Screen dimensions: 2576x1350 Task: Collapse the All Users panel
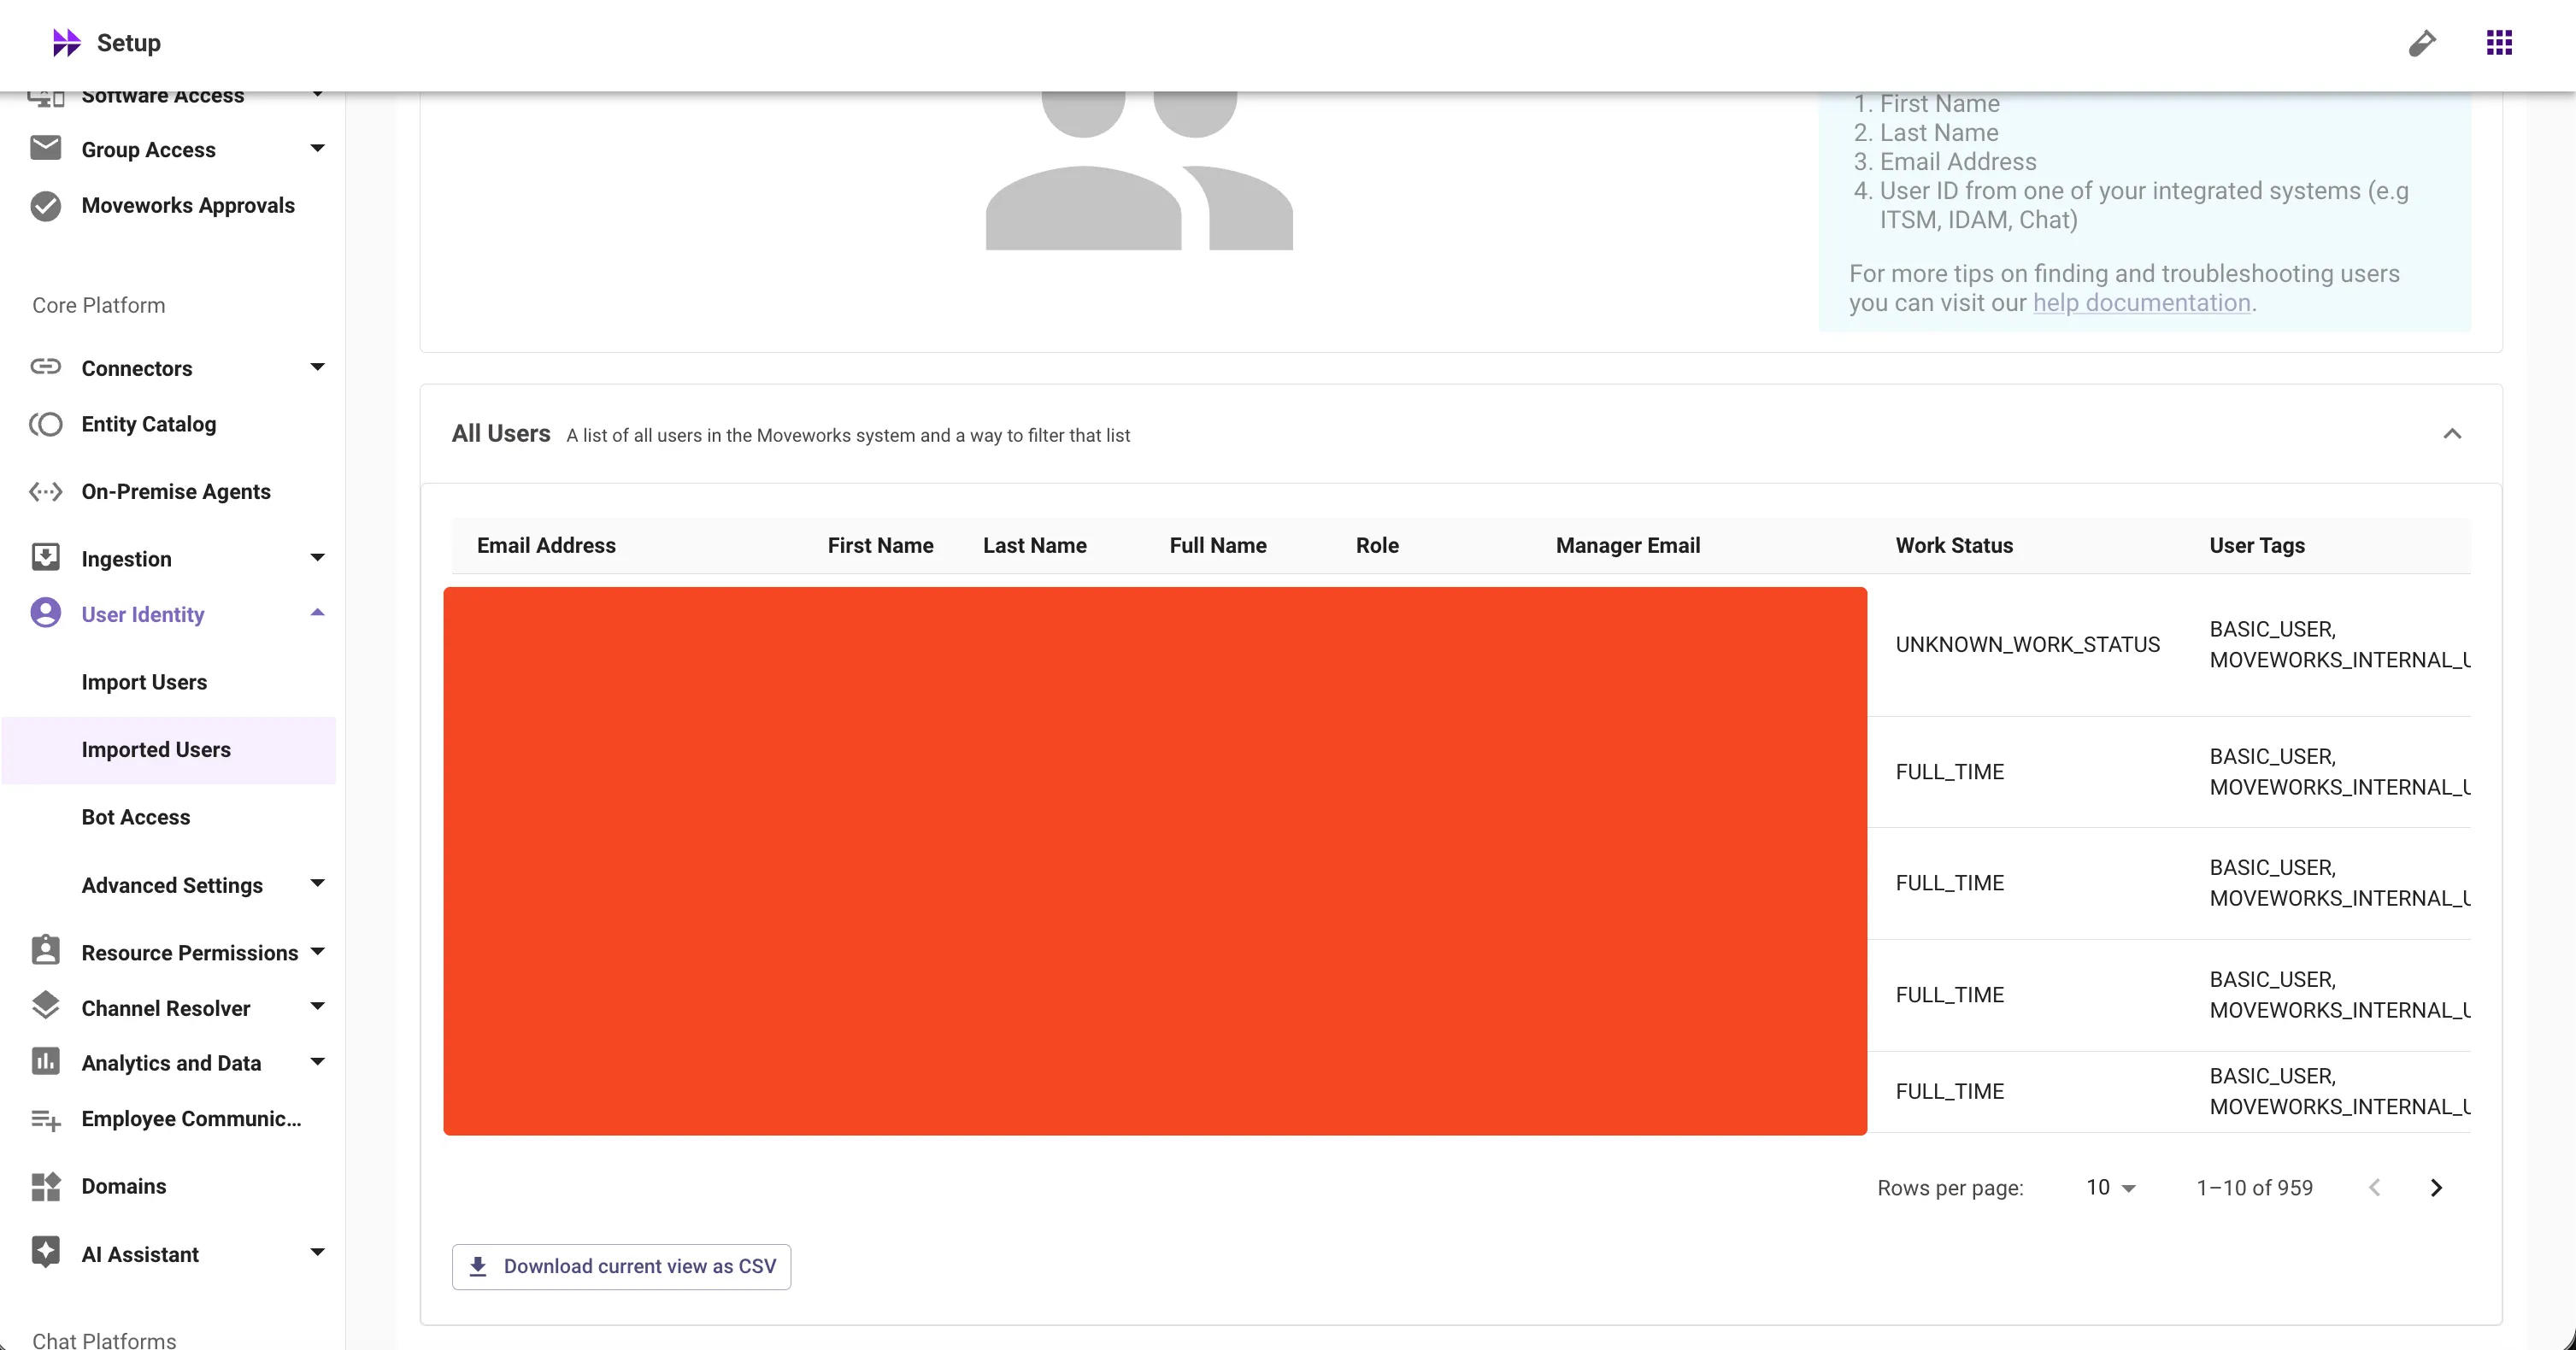[x=2452, y=434]
